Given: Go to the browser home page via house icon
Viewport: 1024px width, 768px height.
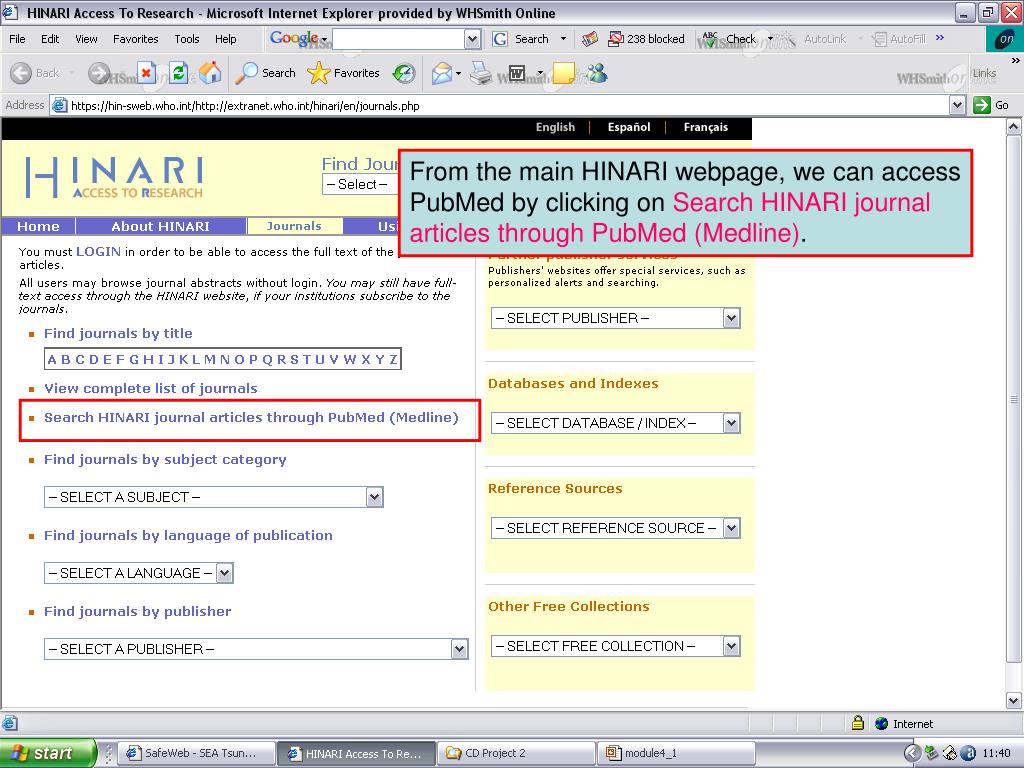Looking at the screenshot, I should pyautogui.click(x=210, y=73).
